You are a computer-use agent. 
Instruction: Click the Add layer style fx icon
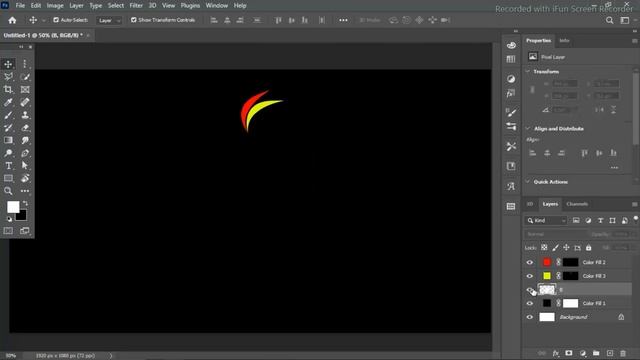click(556, 353)
